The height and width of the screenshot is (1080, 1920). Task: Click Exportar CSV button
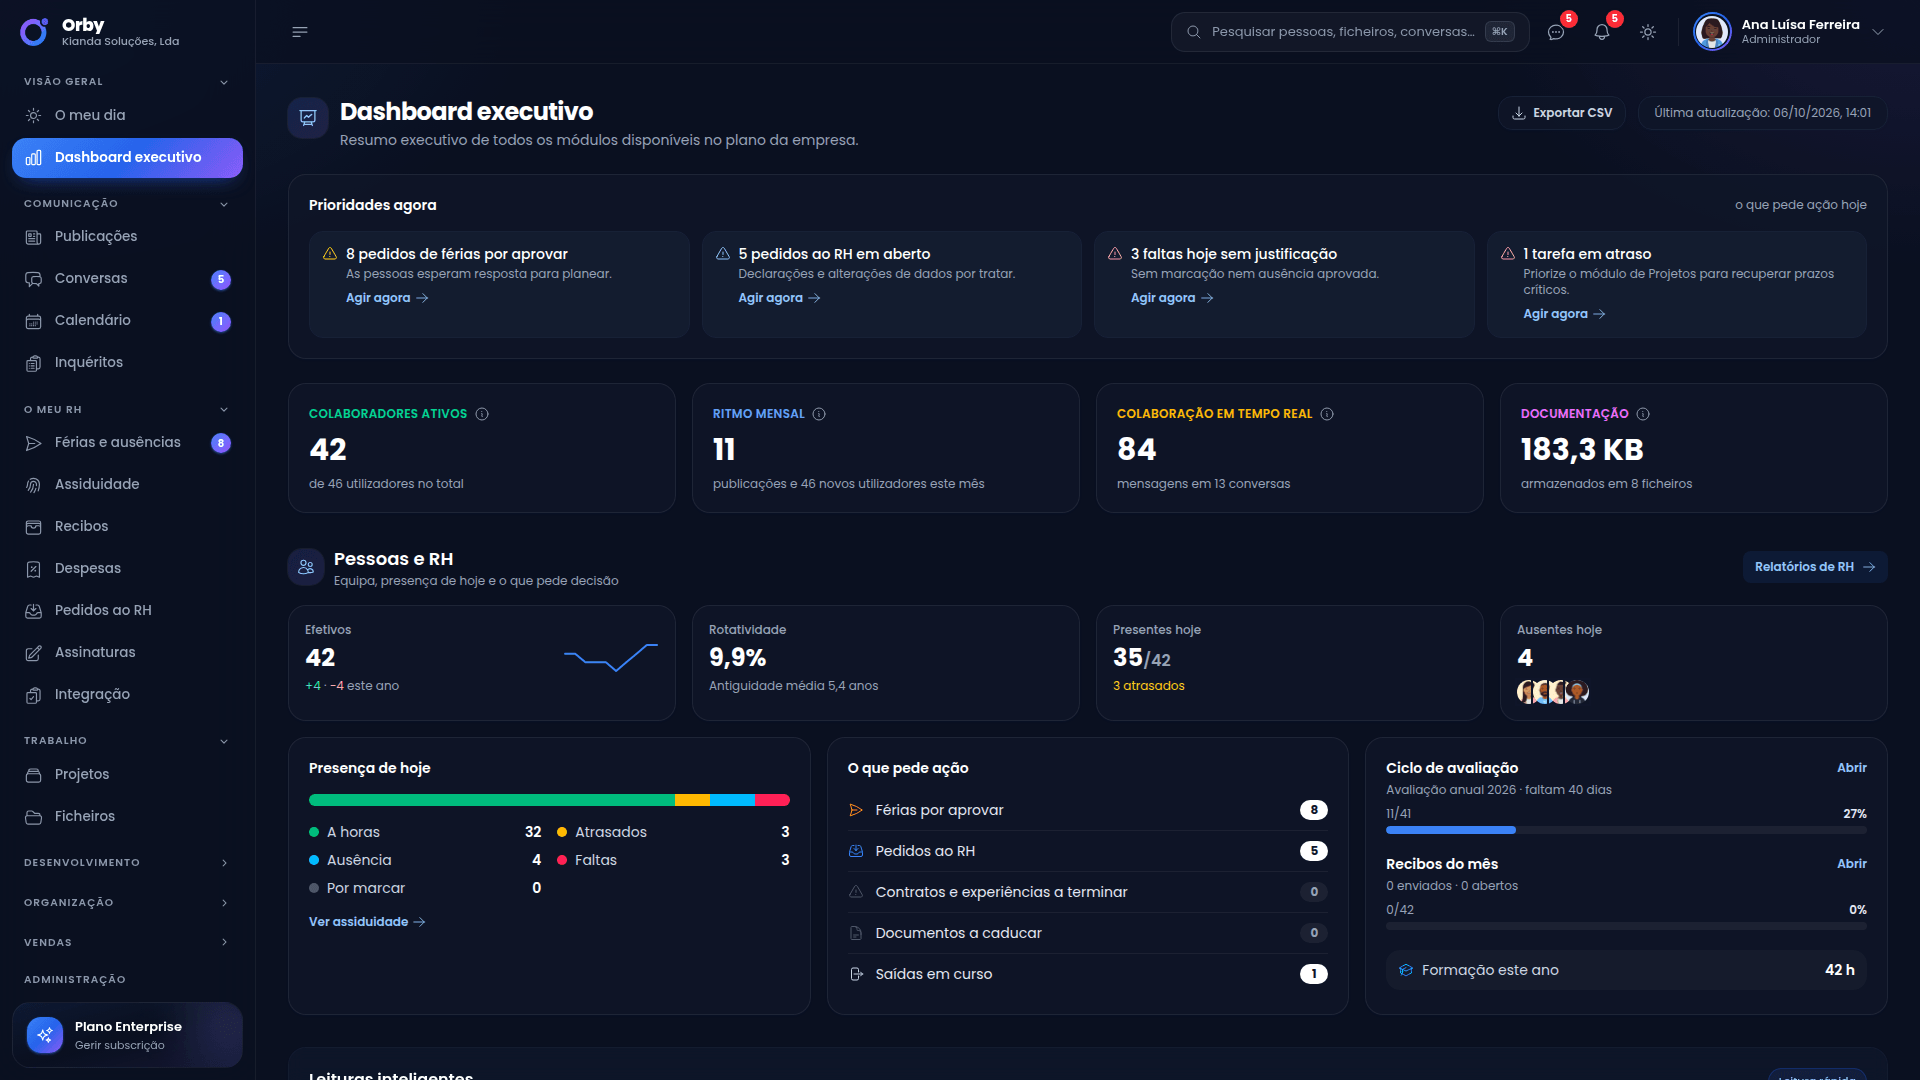pos(1562,113)
